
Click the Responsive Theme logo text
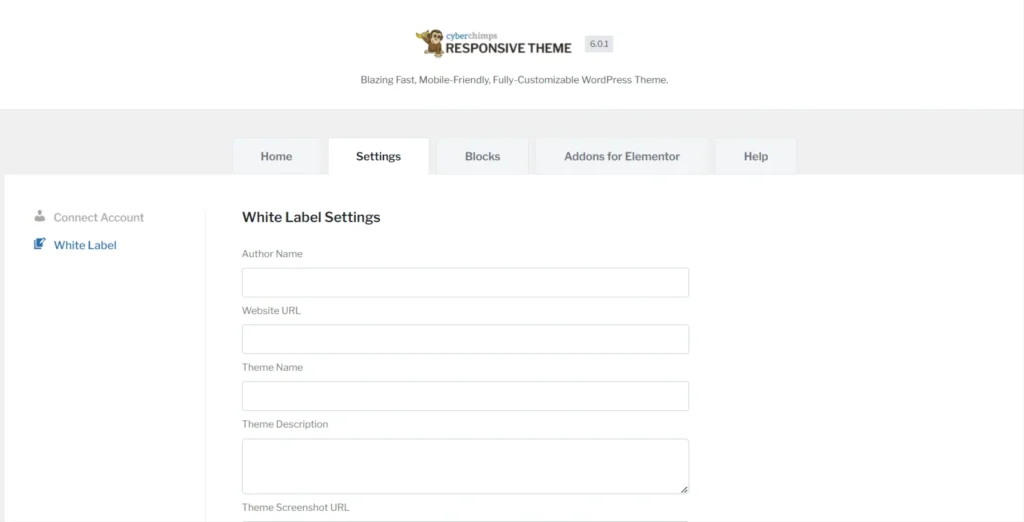click(508, 46)
